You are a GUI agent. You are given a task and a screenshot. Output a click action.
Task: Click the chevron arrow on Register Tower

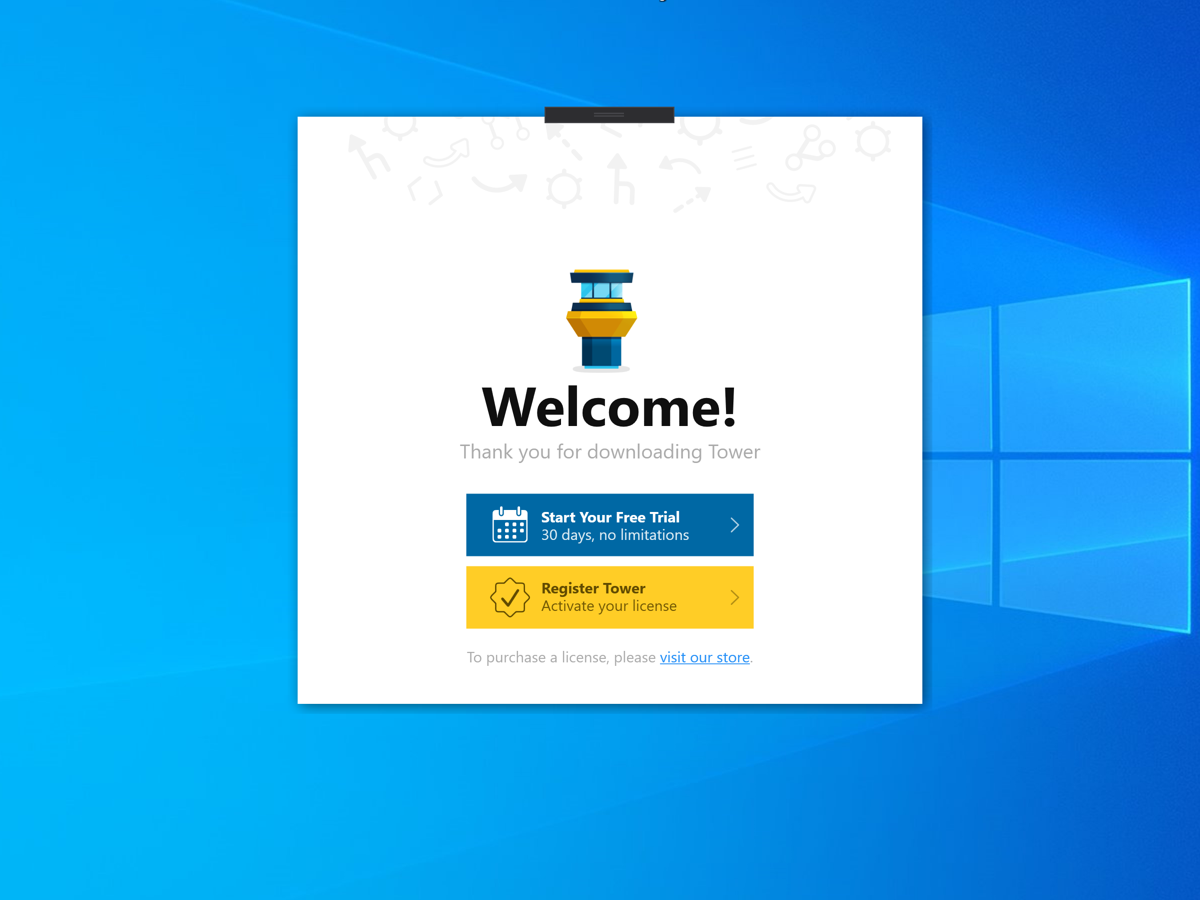(734, 598)
